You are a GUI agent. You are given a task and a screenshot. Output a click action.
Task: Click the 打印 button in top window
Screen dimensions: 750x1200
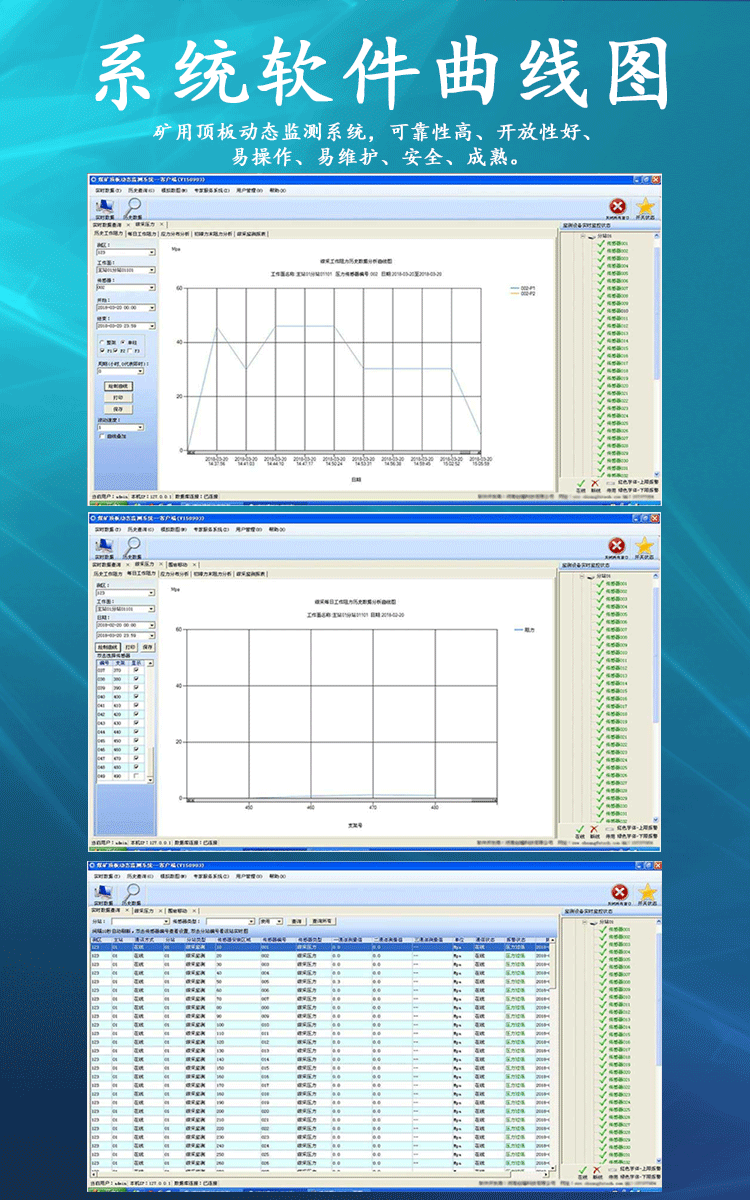(118, 398)
